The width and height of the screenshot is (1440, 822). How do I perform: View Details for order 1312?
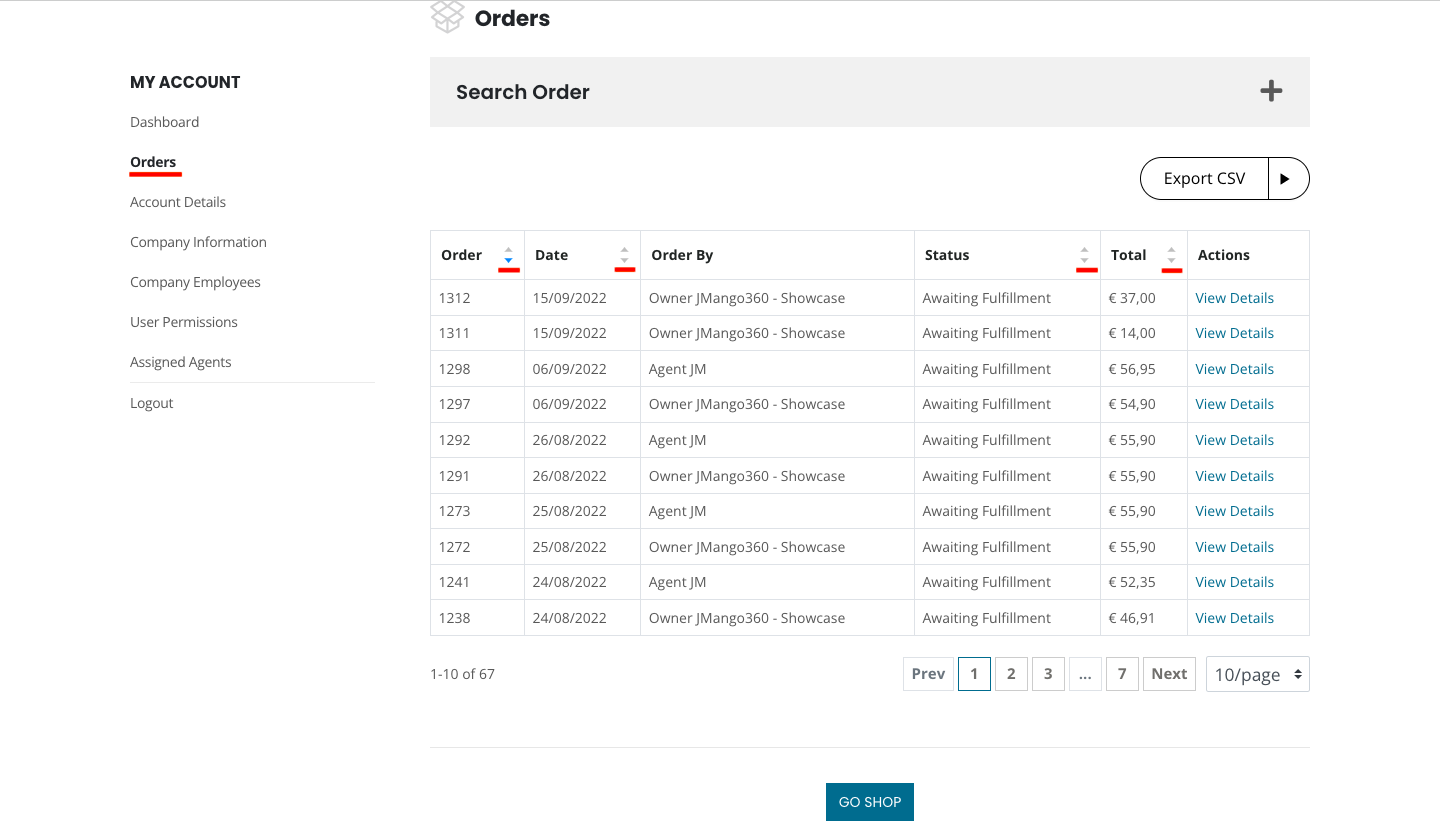click(1234, 298)
